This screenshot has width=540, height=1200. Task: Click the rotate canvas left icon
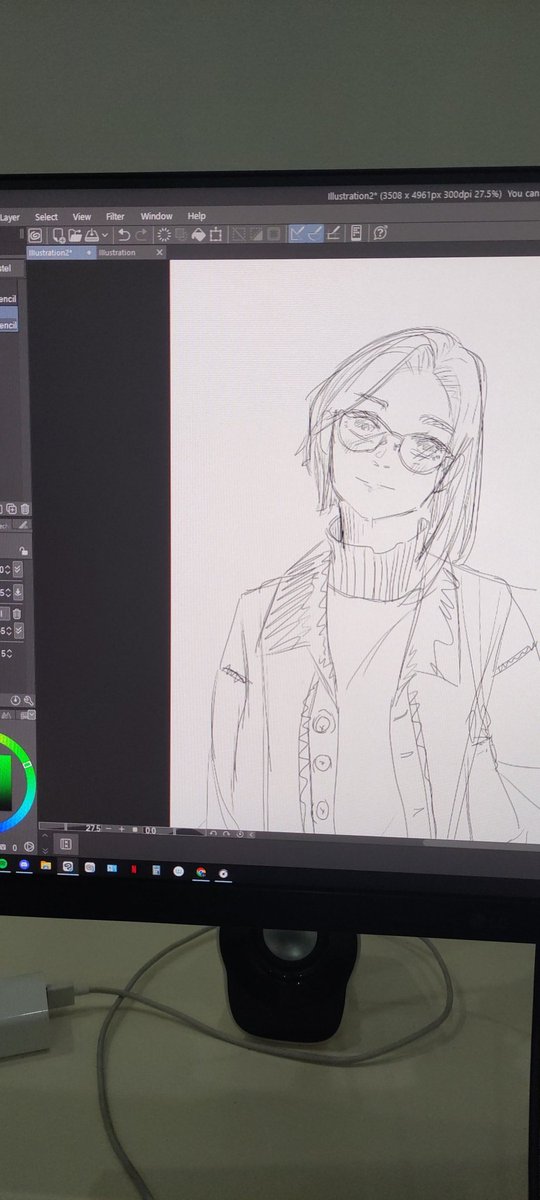(x=213, y=833)
